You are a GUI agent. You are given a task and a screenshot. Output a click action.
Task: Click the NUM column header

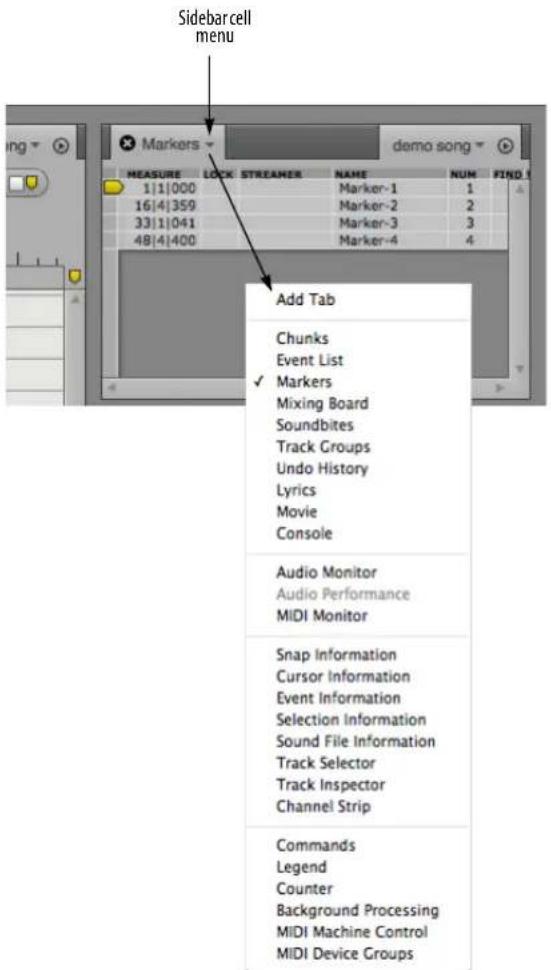tap(462, 175)
